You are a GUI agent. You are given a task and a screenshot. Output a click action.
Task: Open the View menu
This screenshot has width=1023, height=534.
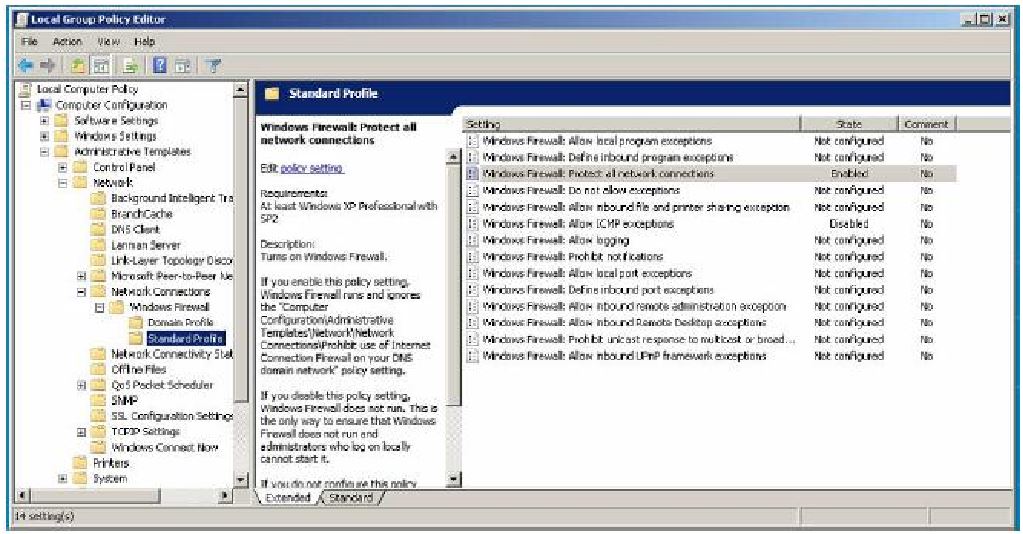tap(108, 42)
